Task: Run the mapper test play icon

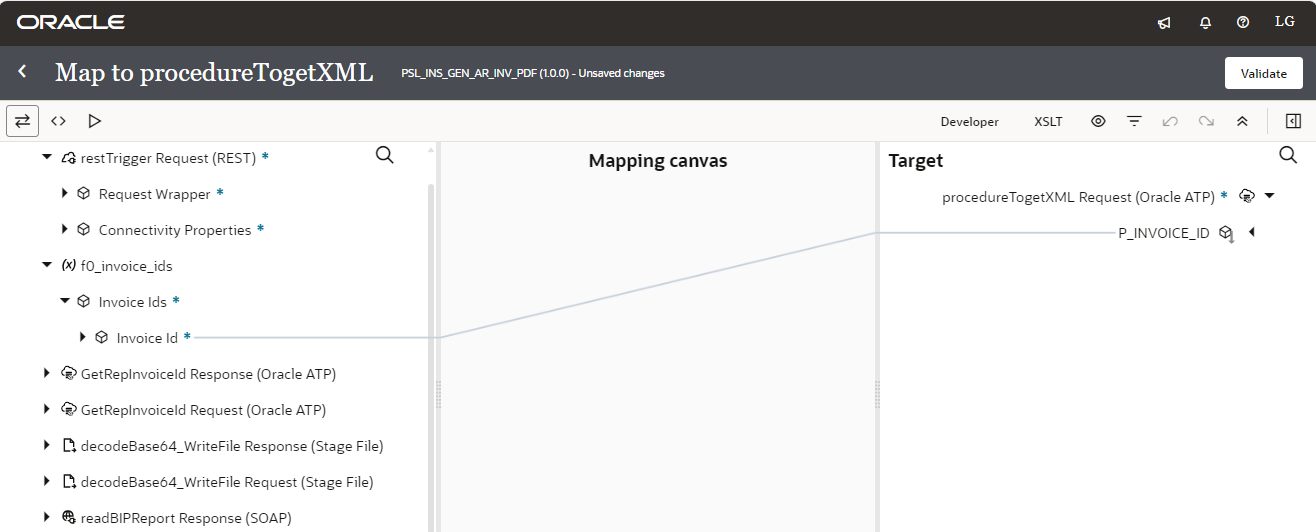Action: tap(95, 121)
